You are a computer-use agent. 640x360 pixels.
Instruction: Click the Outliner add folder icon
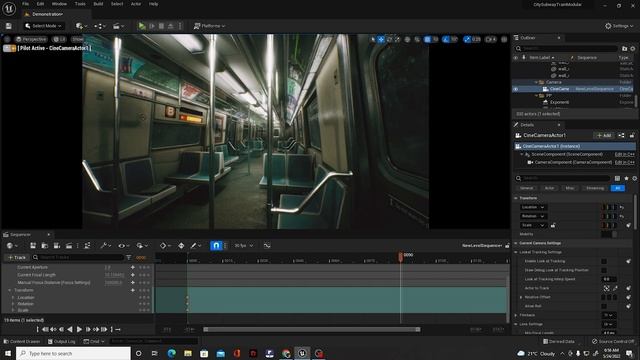tap(624, 49)
